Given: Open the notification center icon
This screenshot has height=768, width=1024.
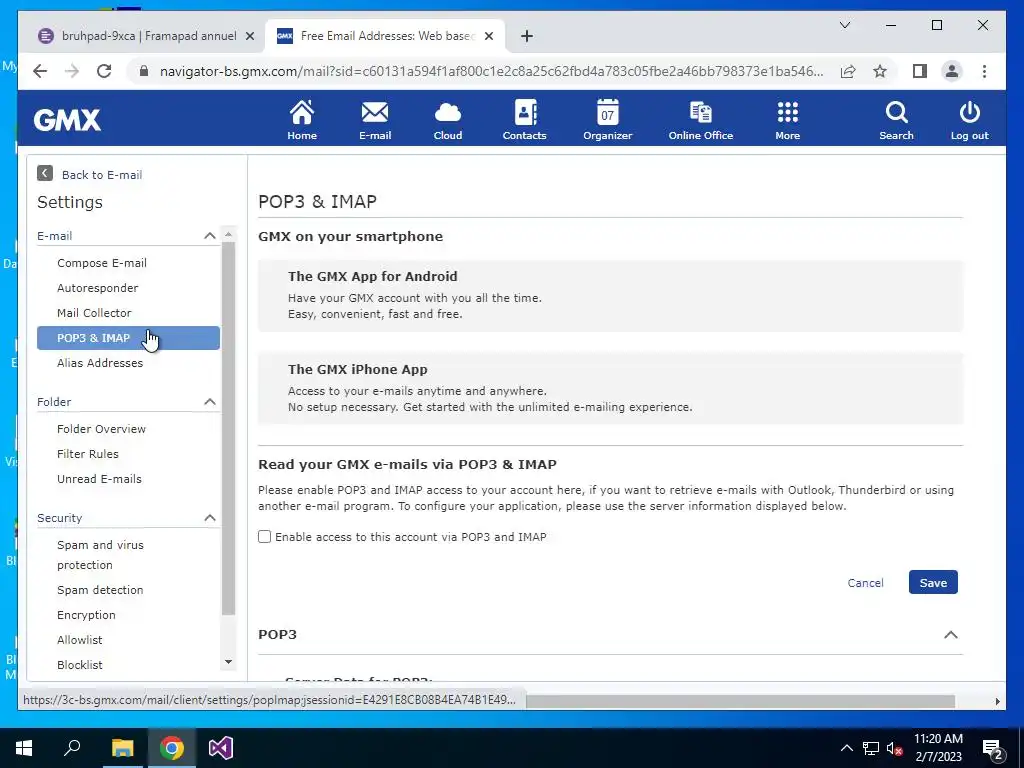Looking at the screenshot, I should tap(993, 748).
